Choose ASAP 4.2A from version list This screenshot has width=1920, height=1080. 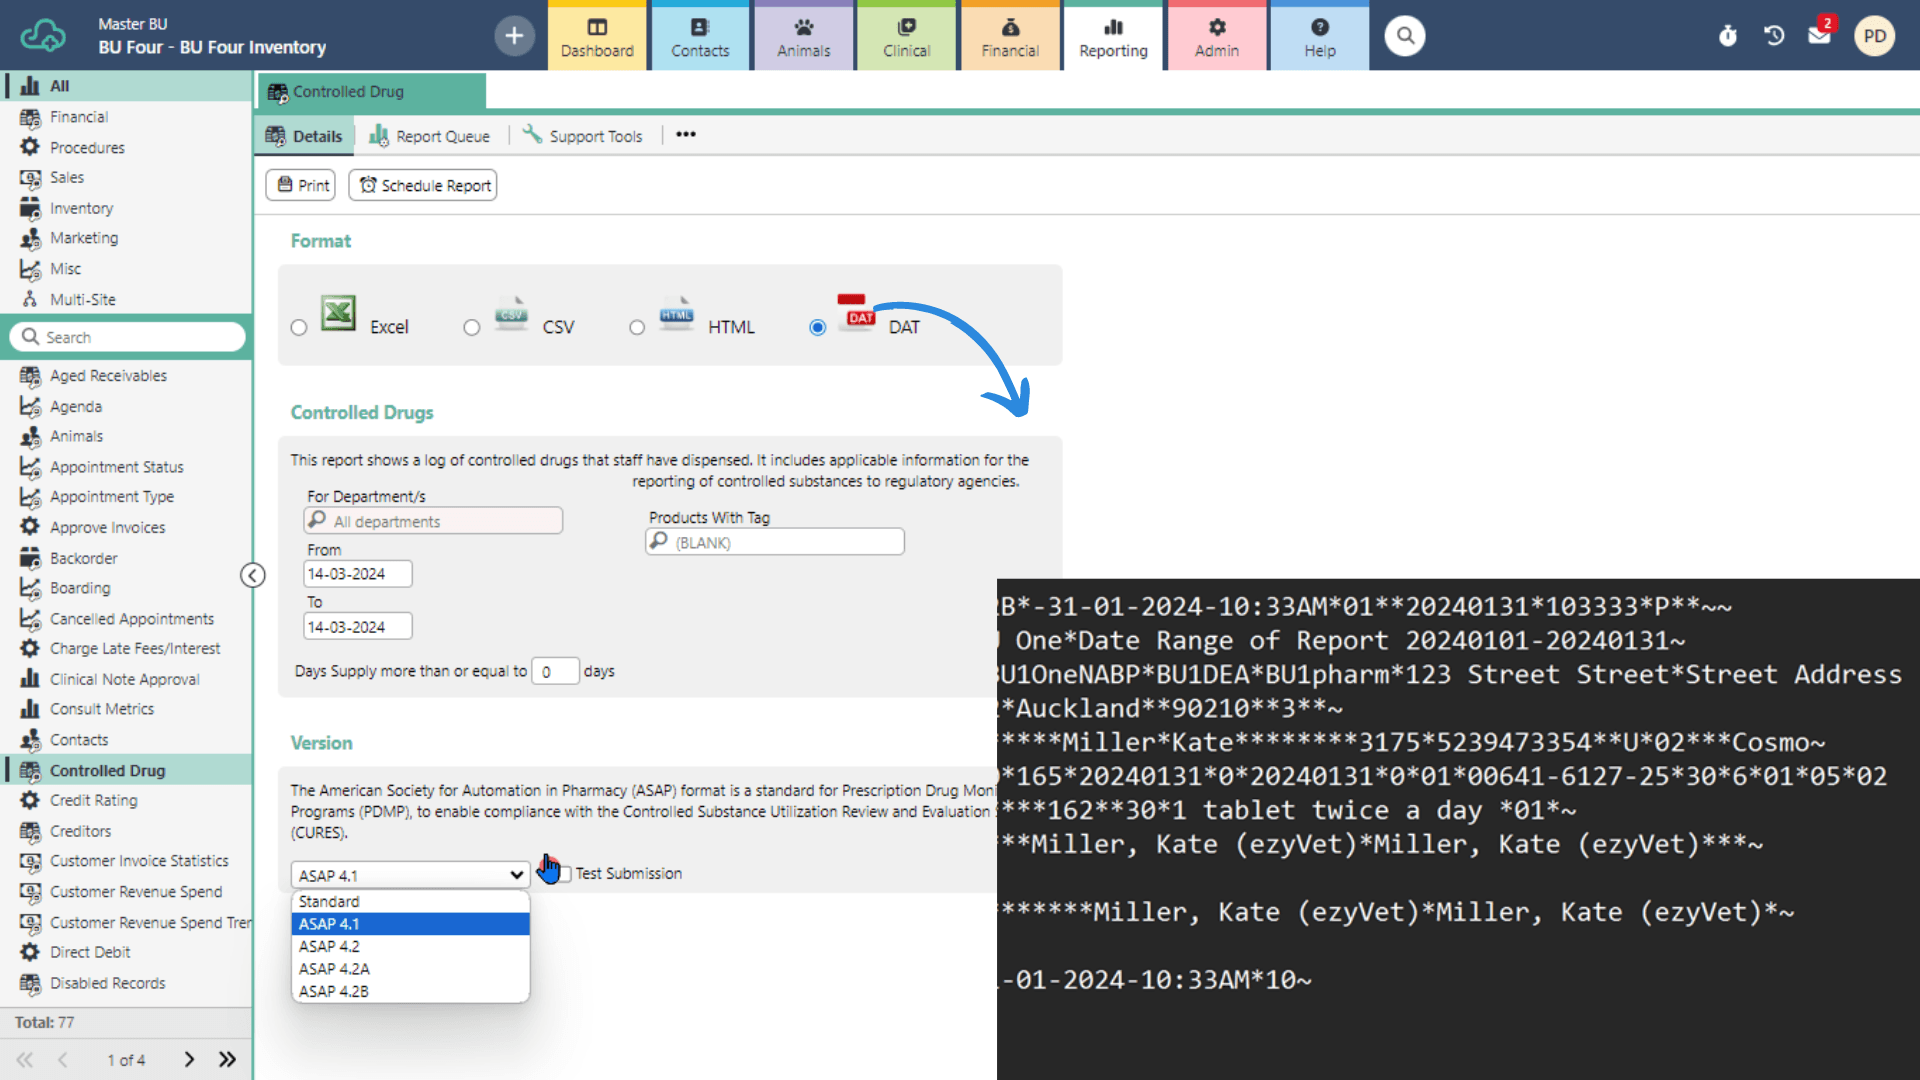point(334,969)
